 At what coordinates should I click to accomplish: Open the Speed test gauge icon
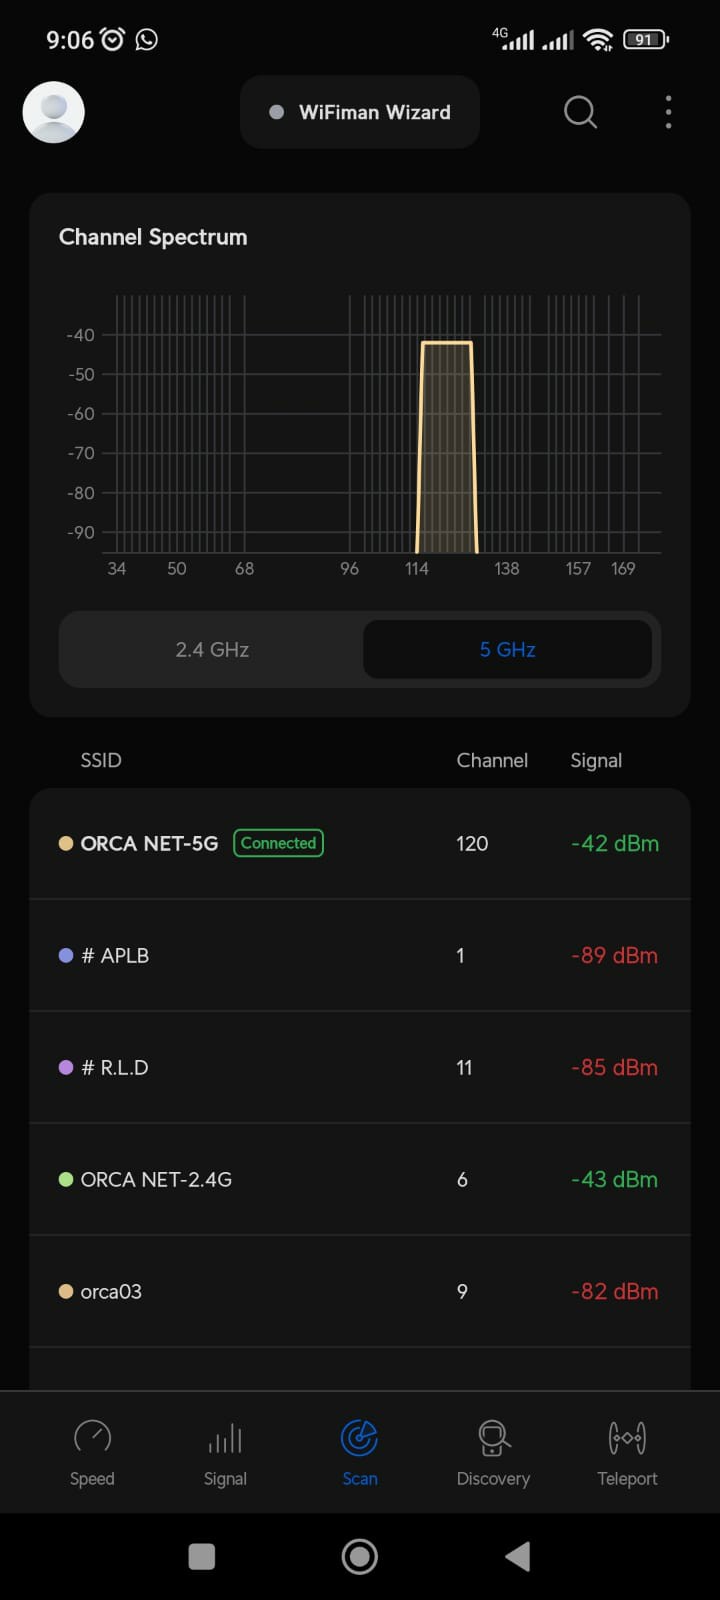92,1438
